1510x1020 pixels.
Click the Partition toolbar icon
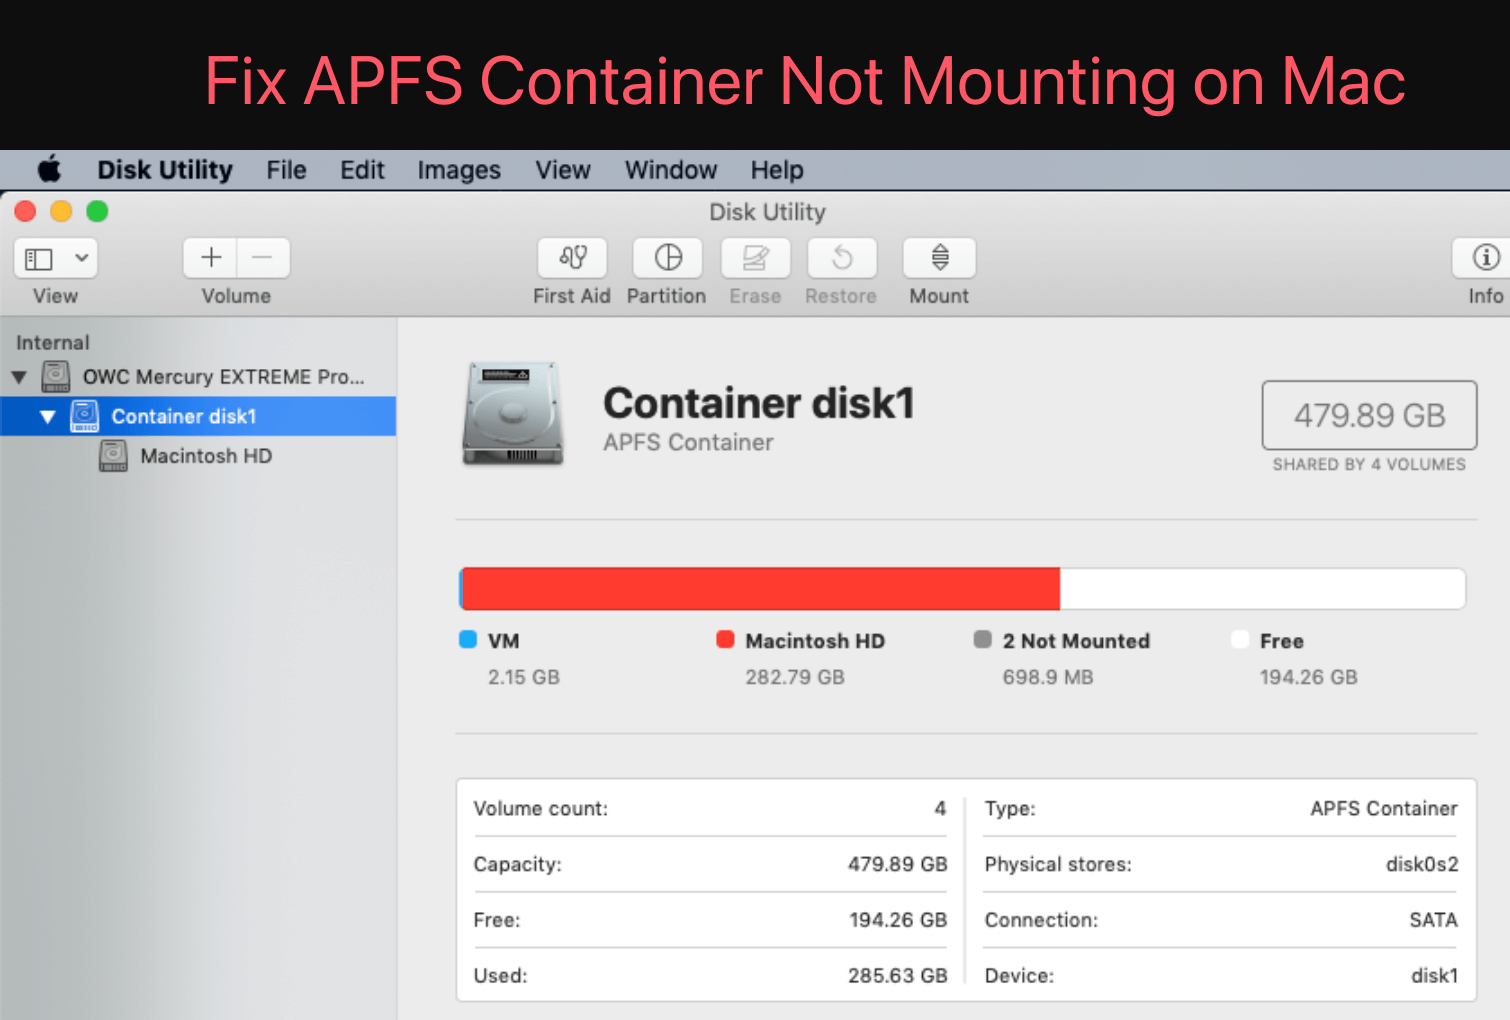point(668,258)
